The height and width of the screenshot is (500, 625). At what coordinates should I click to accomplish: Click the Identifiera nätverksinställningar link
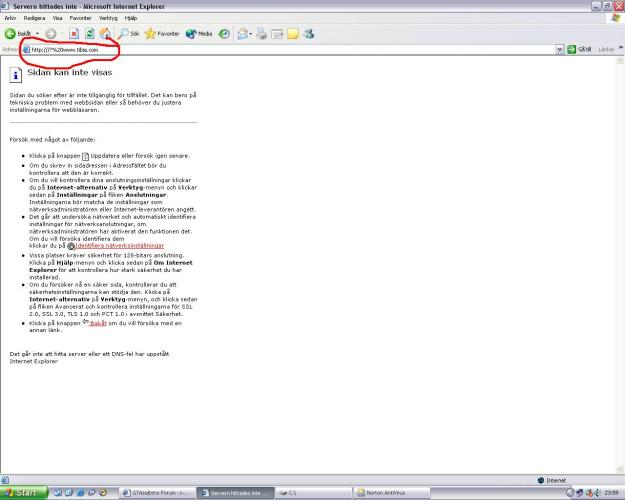click(x=120, y=246)
